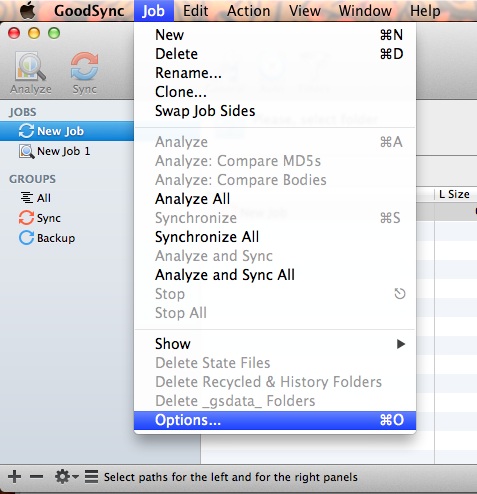Click the minus remove job button
Image resolution: width=477 pixels, height=494 pixels.
pyautogui.click(x=36, y=477)
